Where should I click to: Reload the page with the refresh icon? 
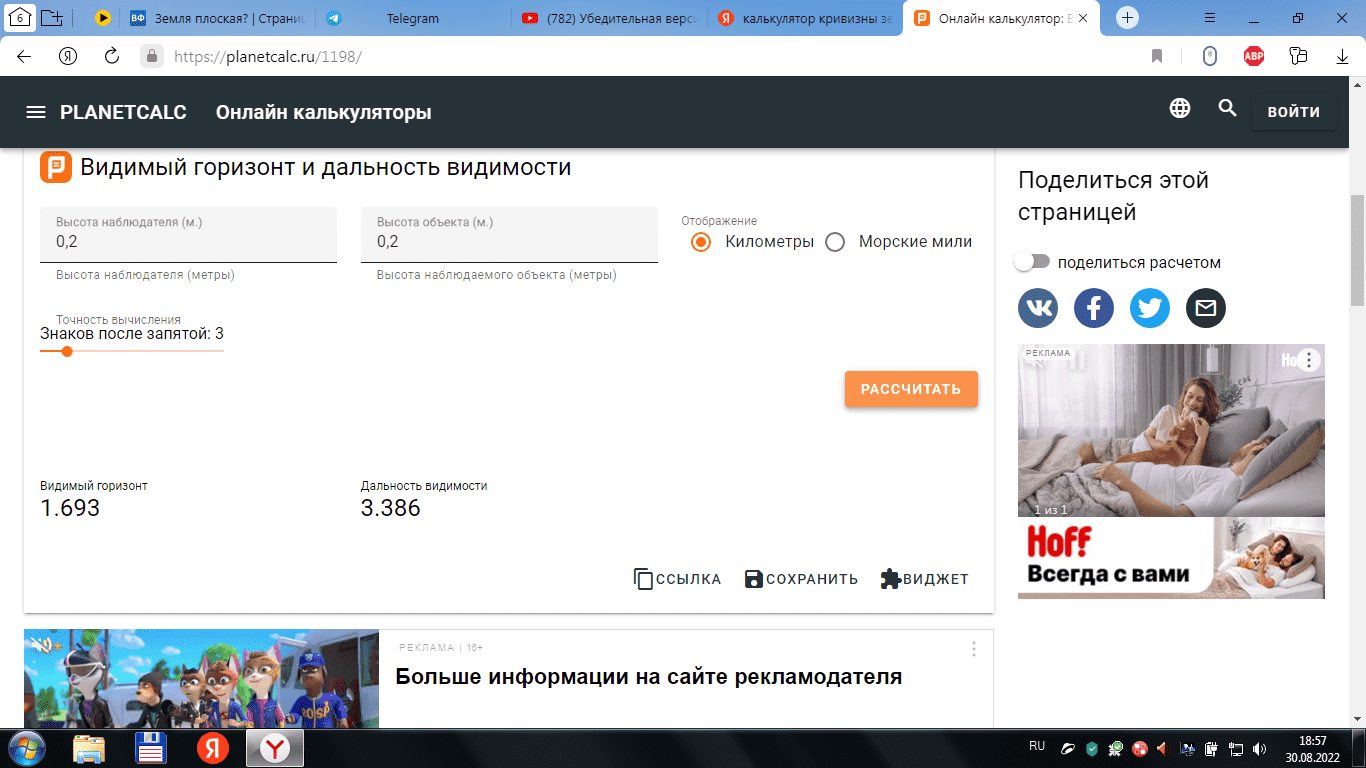(x=112, y=57)
